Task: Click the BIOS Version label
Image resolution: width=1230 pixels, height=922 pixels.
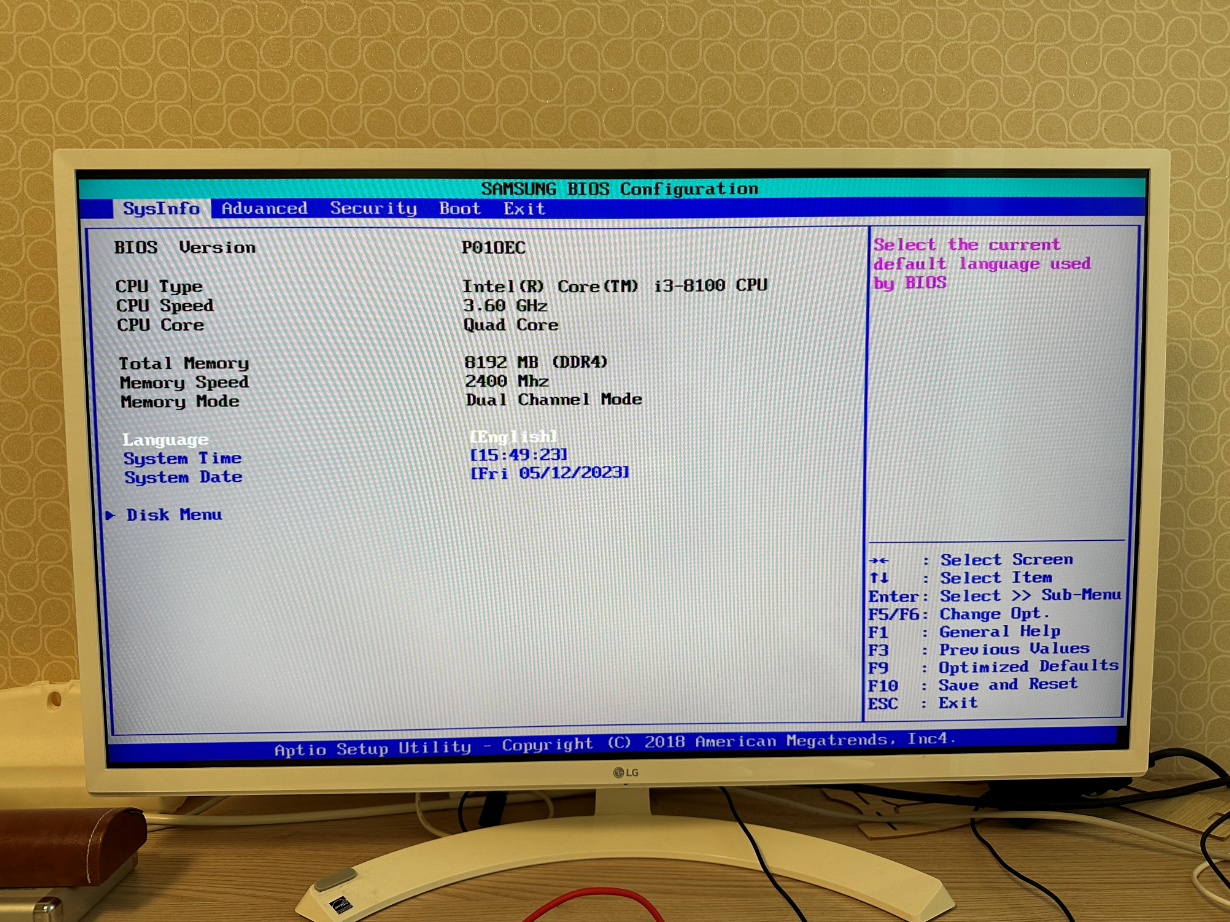Action: (185, 247)
